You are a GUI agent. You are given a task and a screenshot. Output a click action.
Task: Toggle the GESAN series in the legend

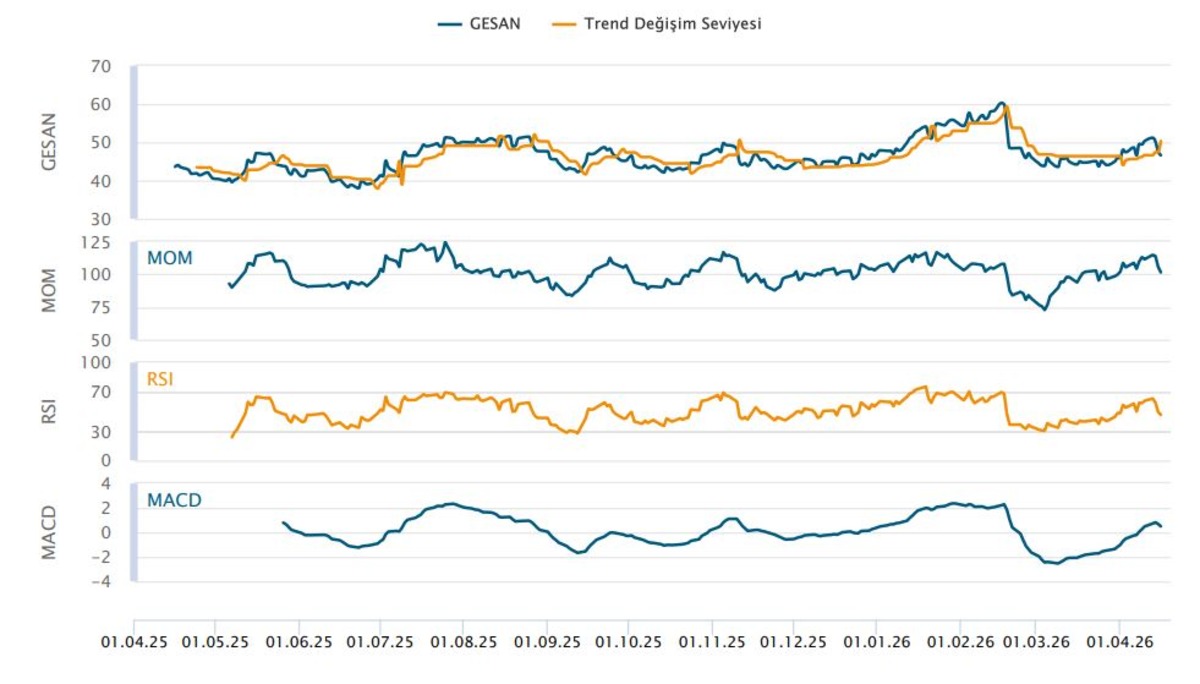tap(478, 23)
